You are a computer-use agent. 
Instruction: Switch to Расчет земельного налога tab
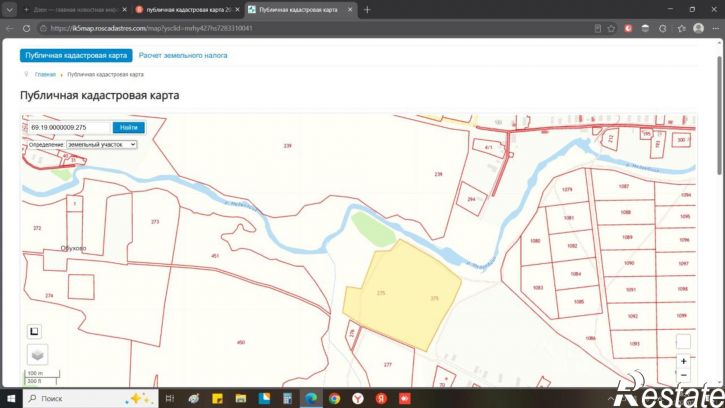183,55
